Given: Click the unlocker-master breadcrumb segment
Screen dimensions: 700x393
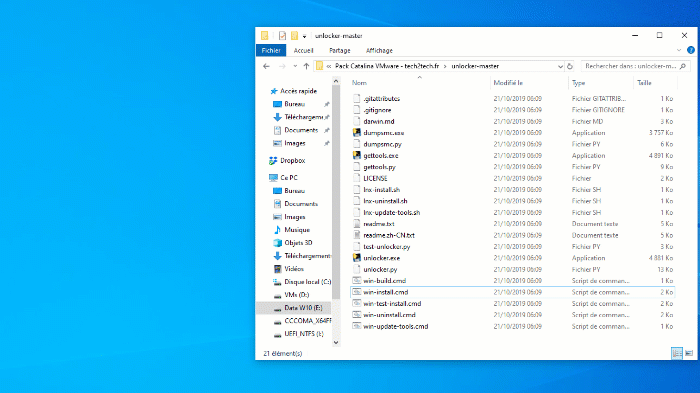Looking at the screenshot, I should [475, 66].
